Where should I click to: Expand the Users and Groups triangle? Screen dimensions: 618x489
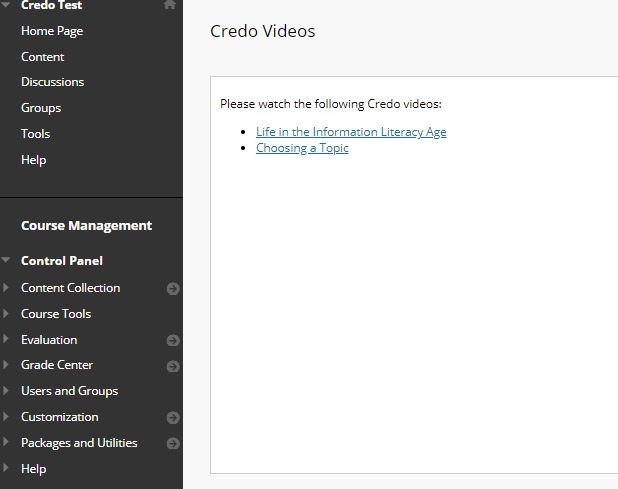(6, 390)
